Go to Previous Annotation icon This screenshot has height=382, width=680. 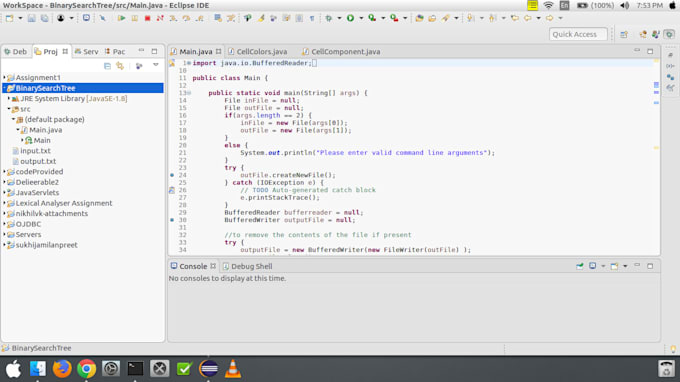(x=492, y=18)
